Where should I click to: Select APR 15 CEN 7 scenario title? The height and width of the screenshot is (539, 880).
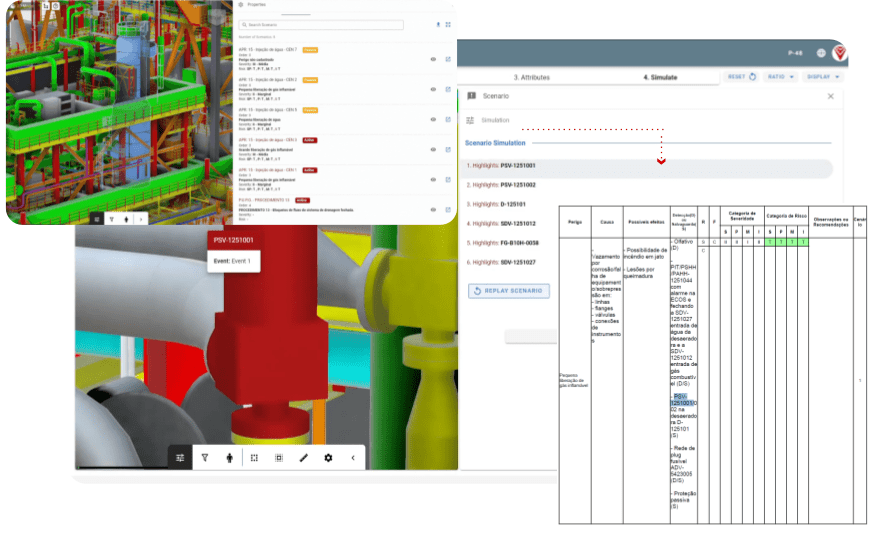pos(268,50)
